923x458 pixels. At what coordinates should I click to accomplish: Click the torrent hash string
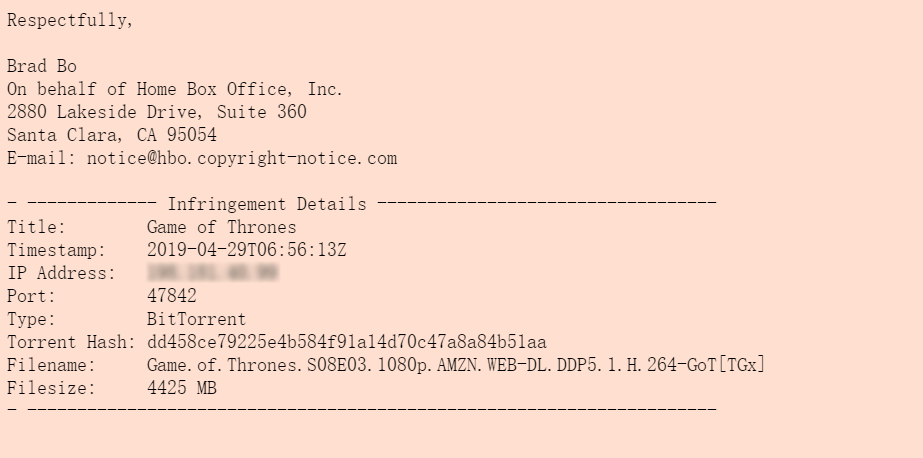click(346, 342)
